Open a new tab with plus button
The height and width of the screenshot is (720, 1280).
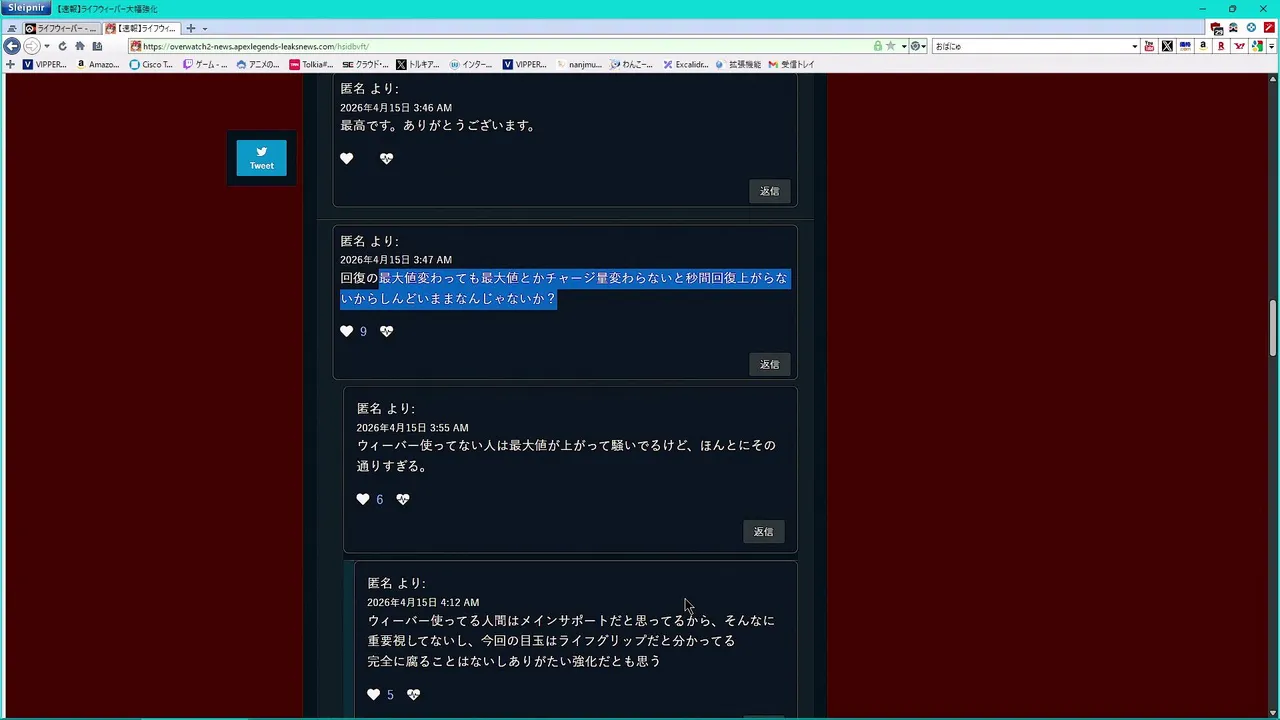(191, 28)
